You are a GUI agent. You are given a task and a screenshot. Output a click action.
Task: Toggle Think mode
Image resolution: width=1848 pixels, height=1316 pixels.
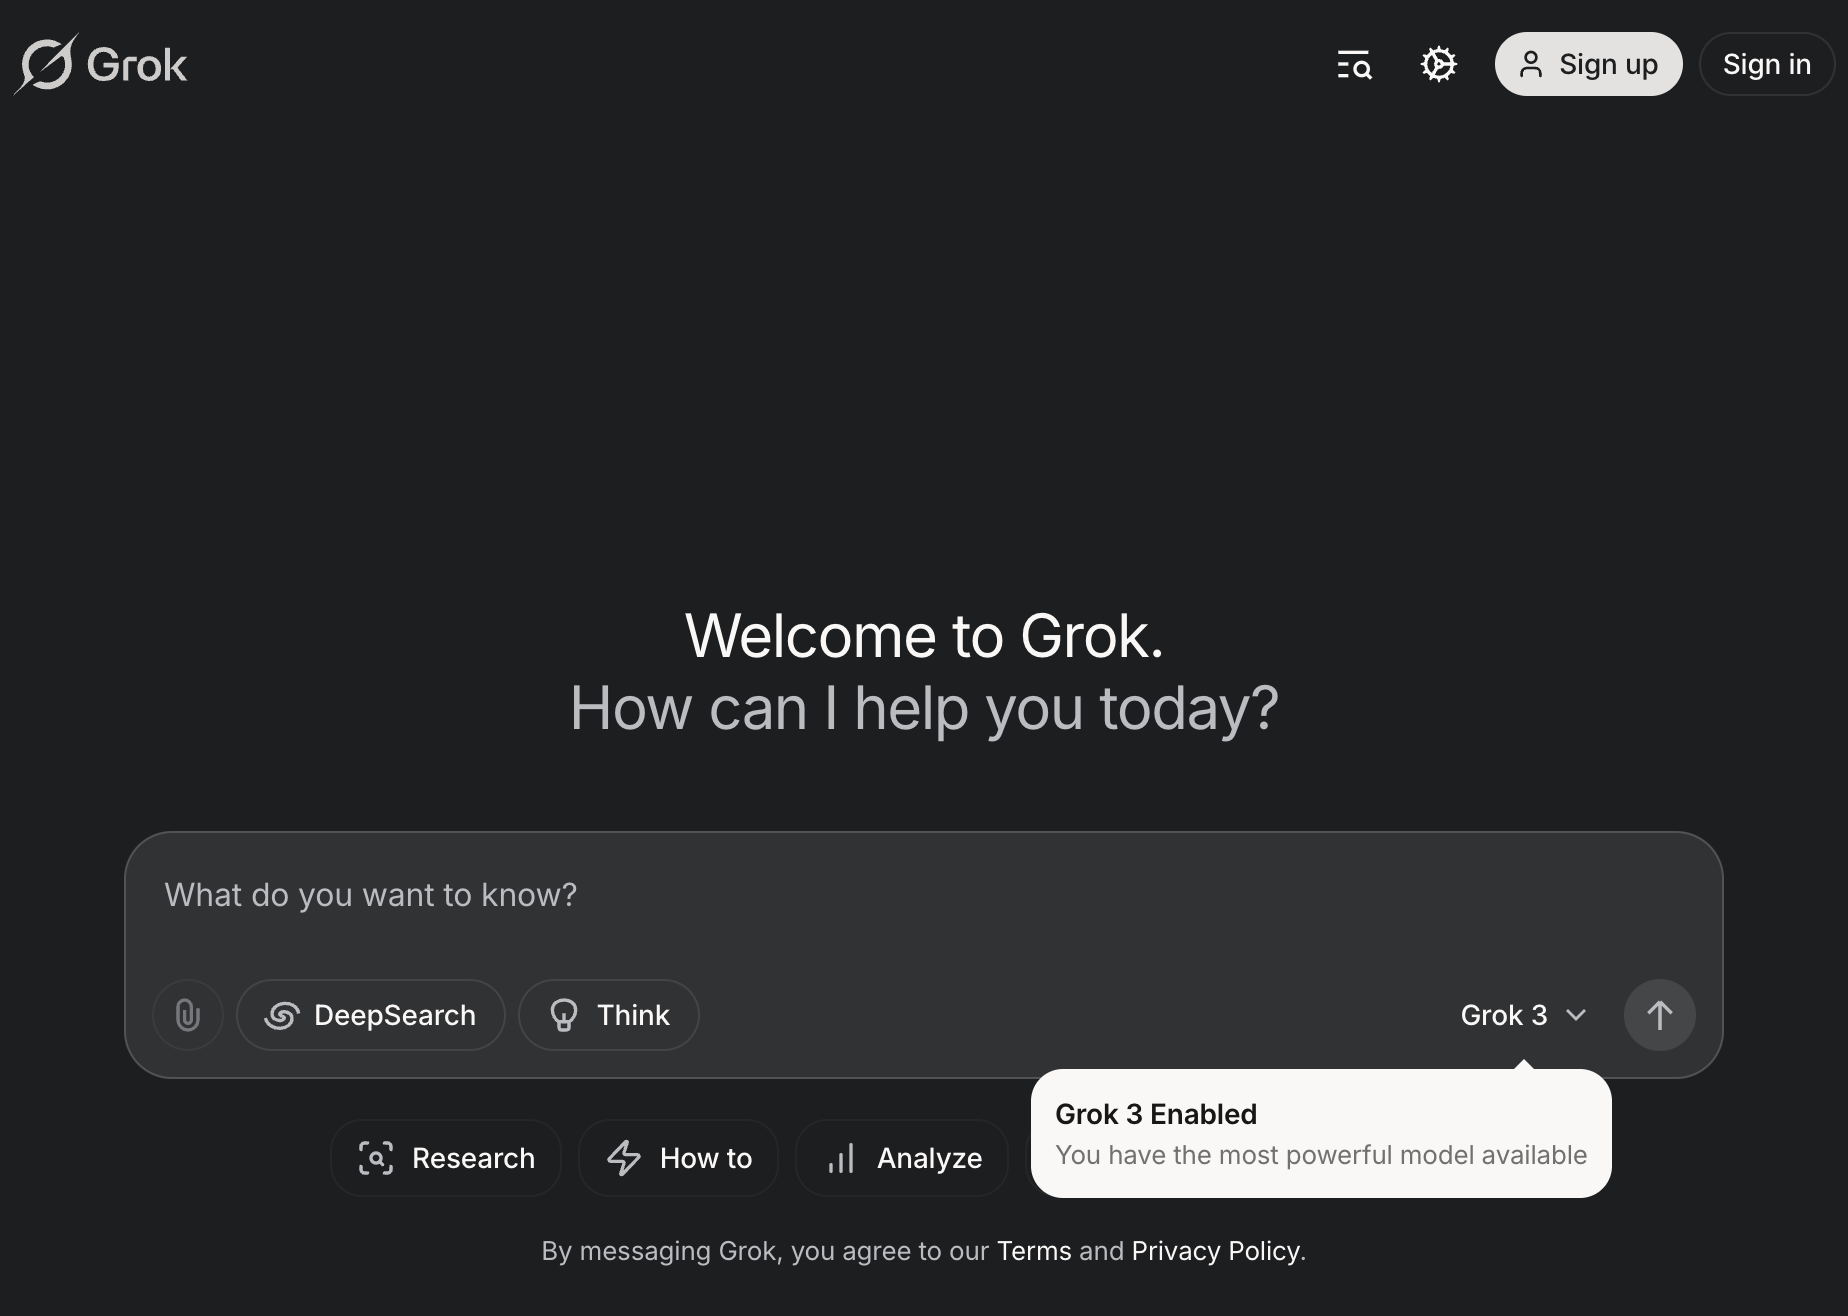click(x=609, y=1015)
